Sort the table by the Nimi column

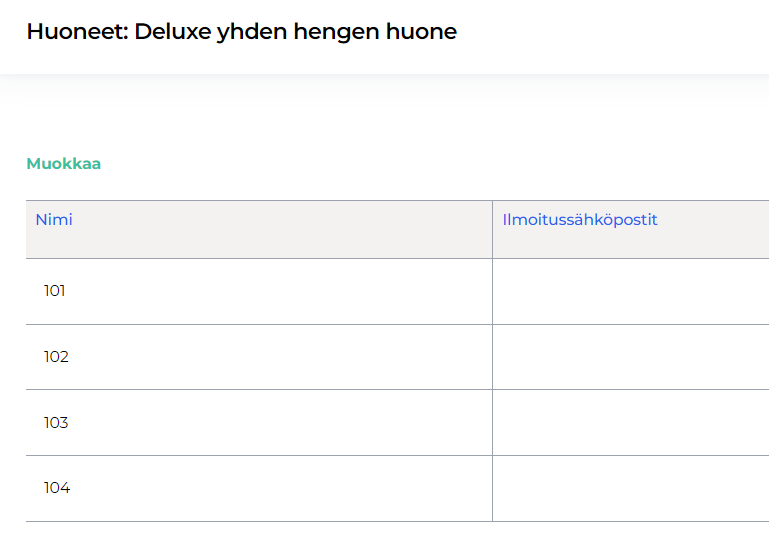[54, 220]
